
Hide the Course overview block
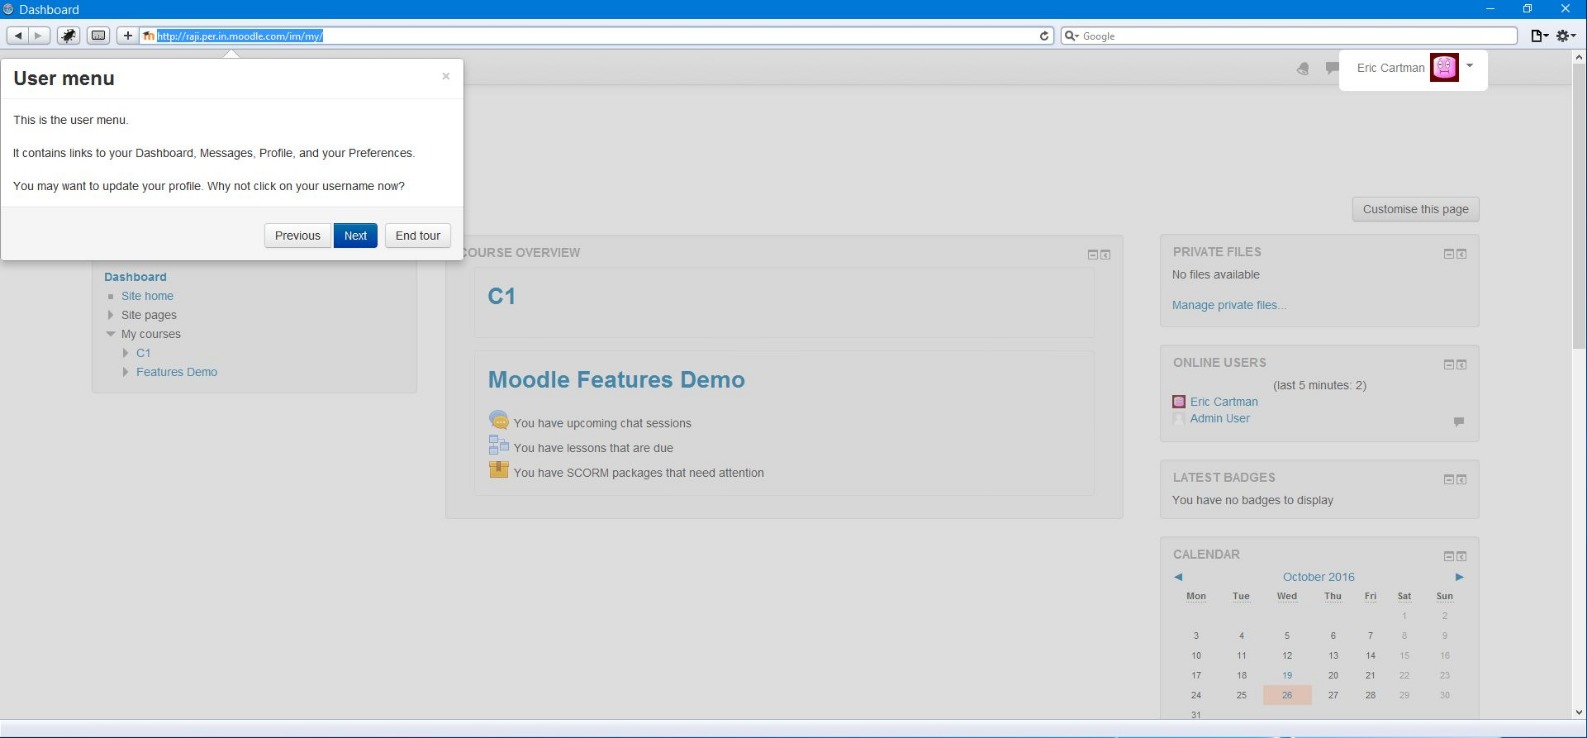point(1093,255)
